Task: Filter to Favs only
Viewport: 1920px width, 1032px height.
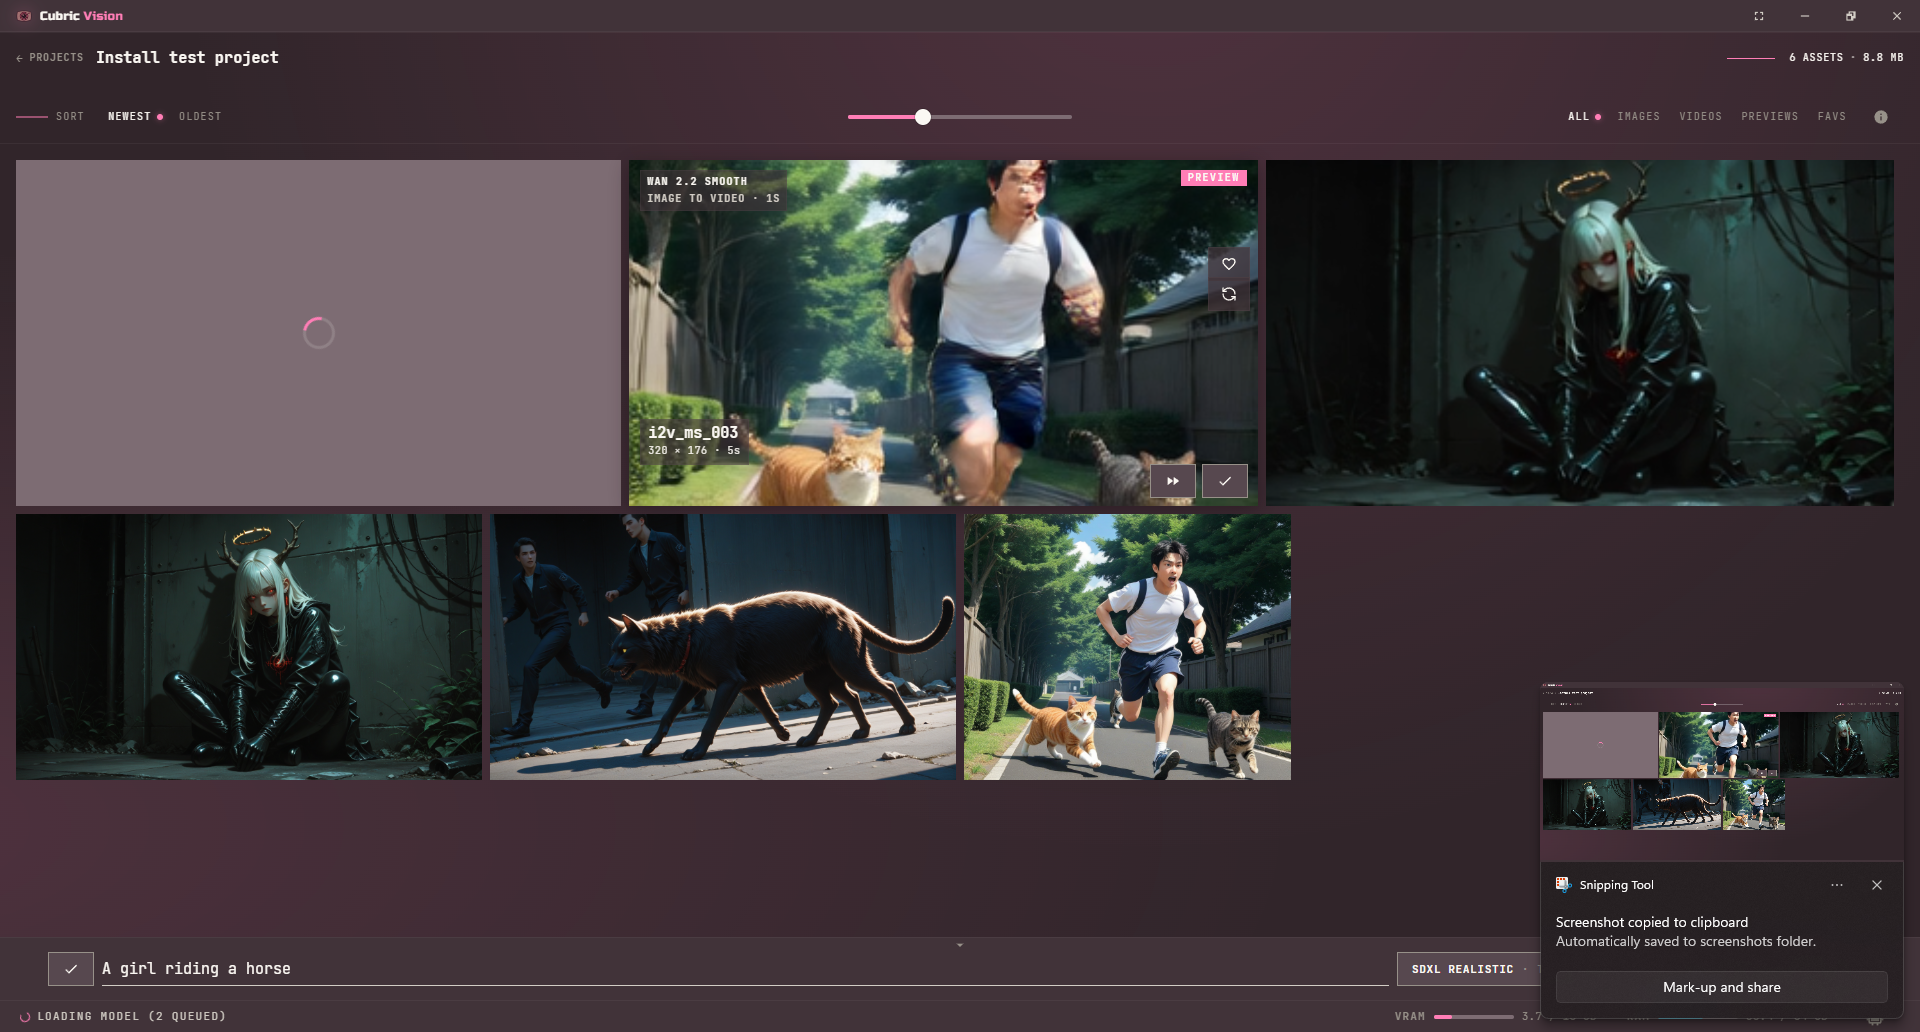Action: 1832,117
